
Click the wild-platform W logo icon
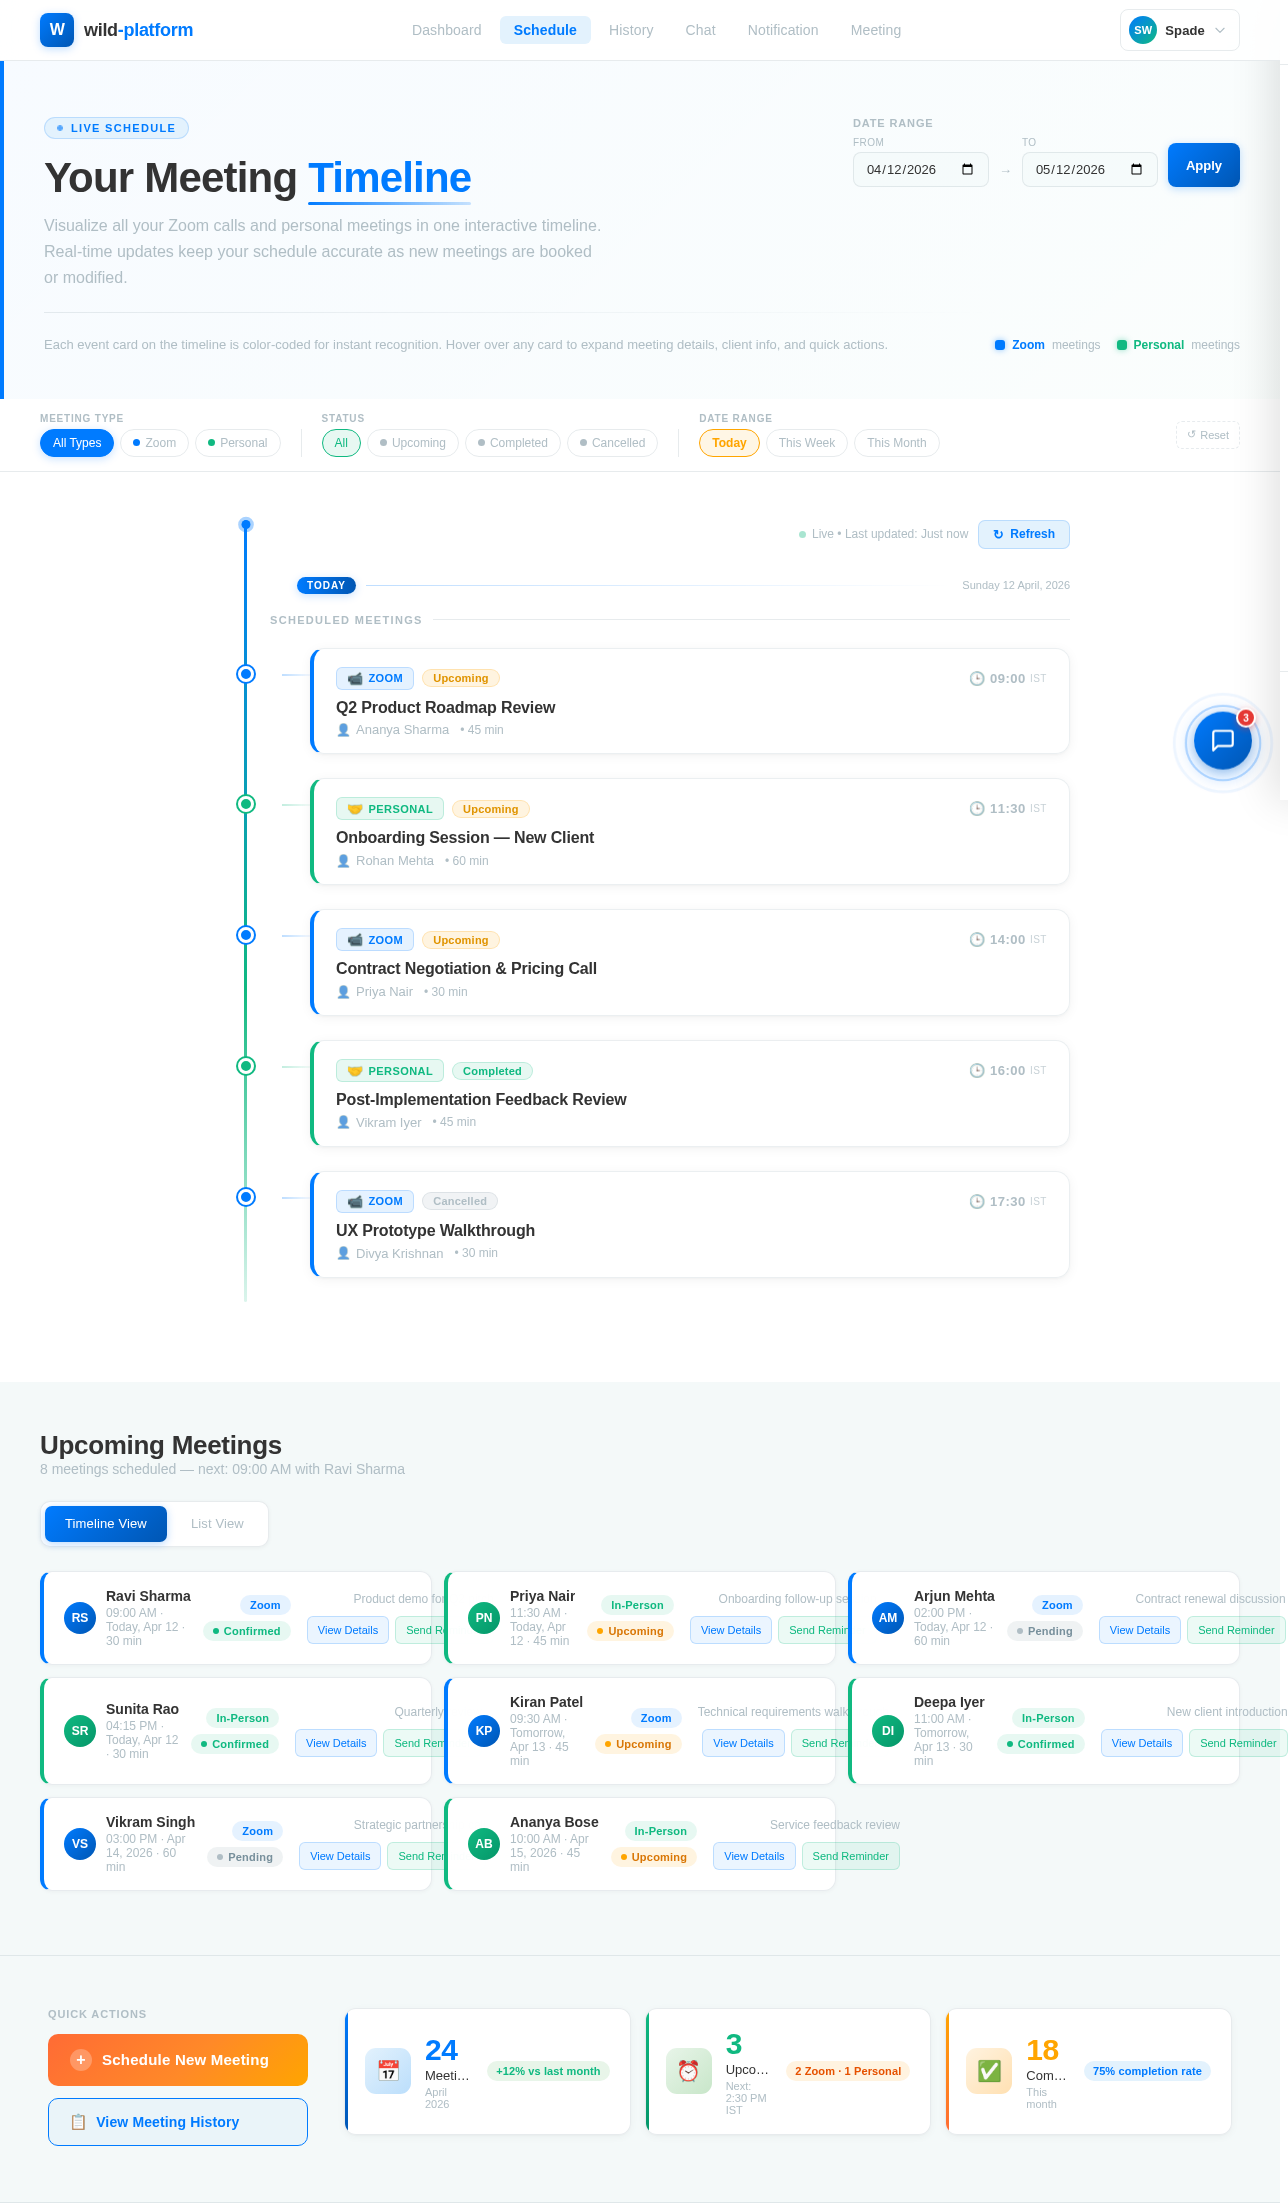click(57, 30)
